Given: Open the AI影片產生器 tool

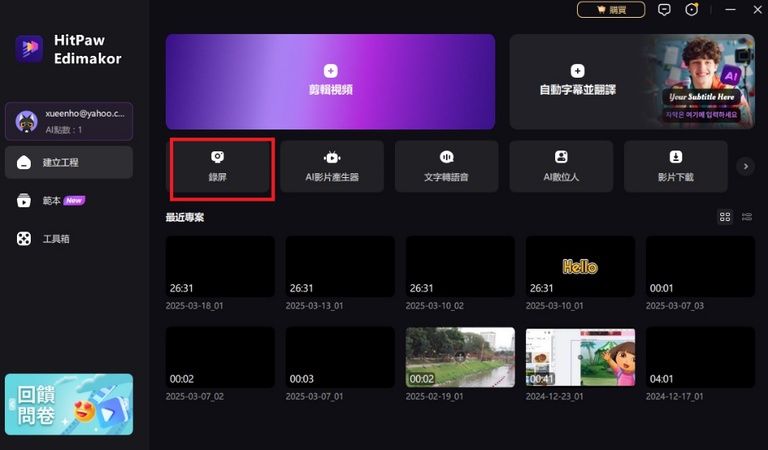Looking at the screenshot, I should (x=332, y=166).
